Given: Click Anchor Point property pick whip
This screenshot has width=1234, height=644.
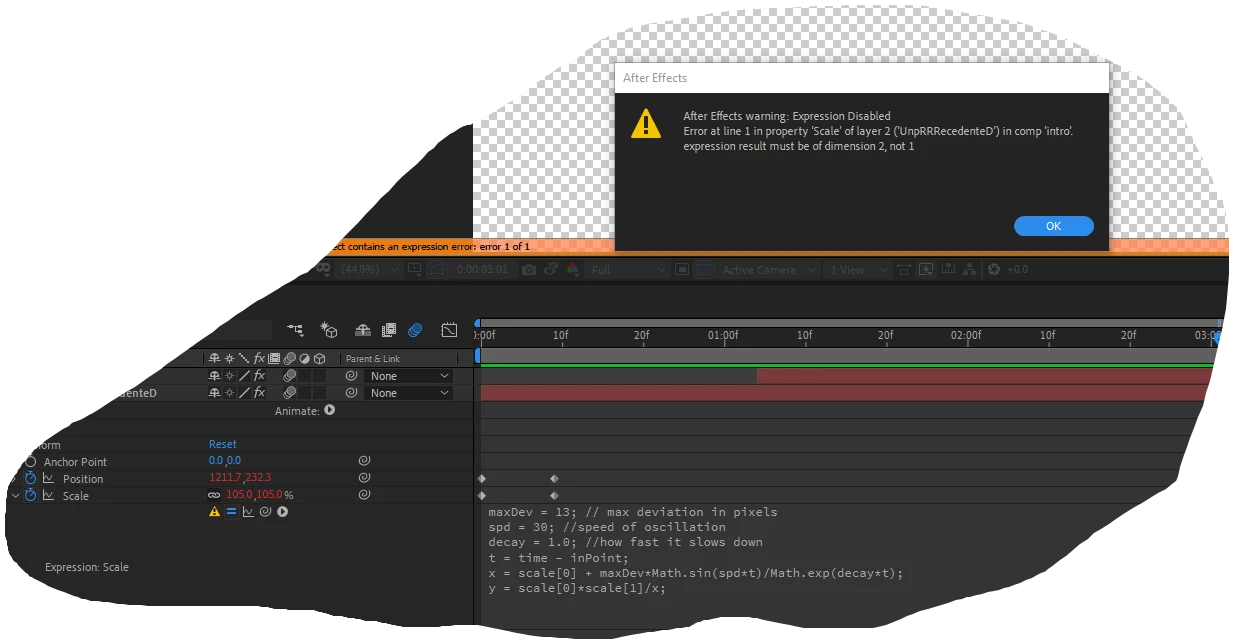Looking at the screenshot, I should [365, 461].
